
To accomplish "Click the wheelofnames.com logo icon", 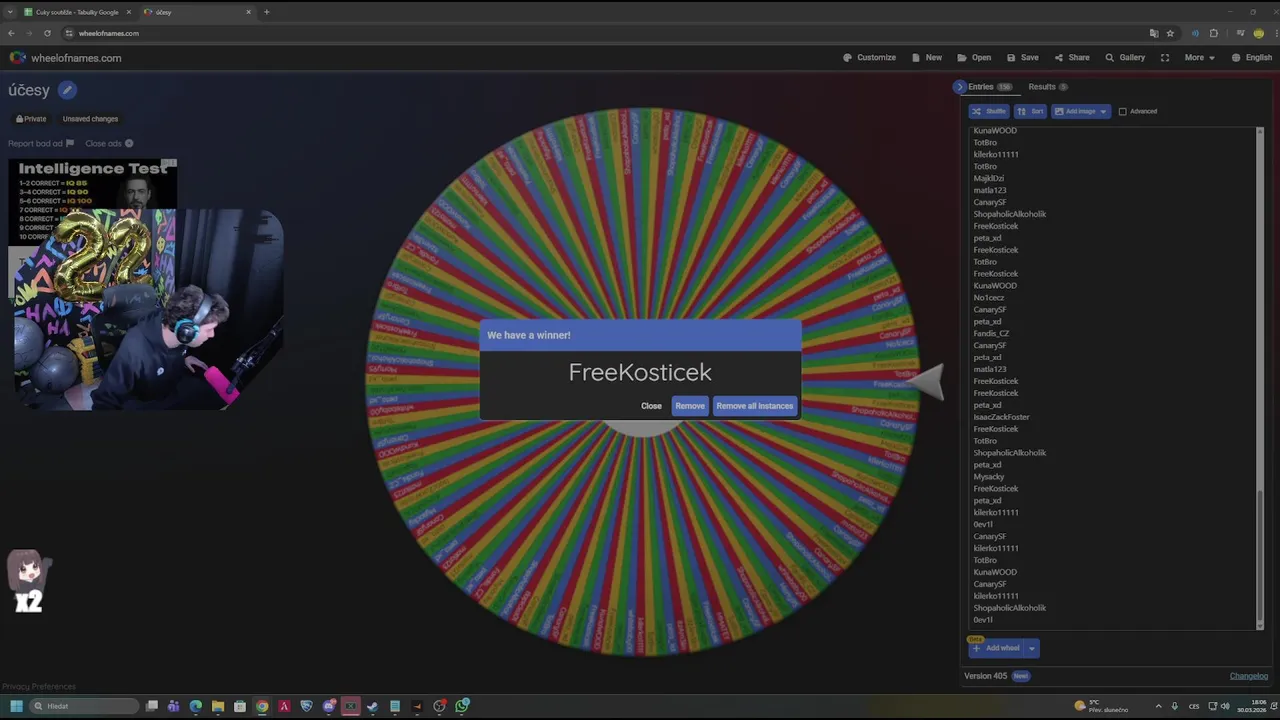I will pyautogui.click(x=17, y=58).
